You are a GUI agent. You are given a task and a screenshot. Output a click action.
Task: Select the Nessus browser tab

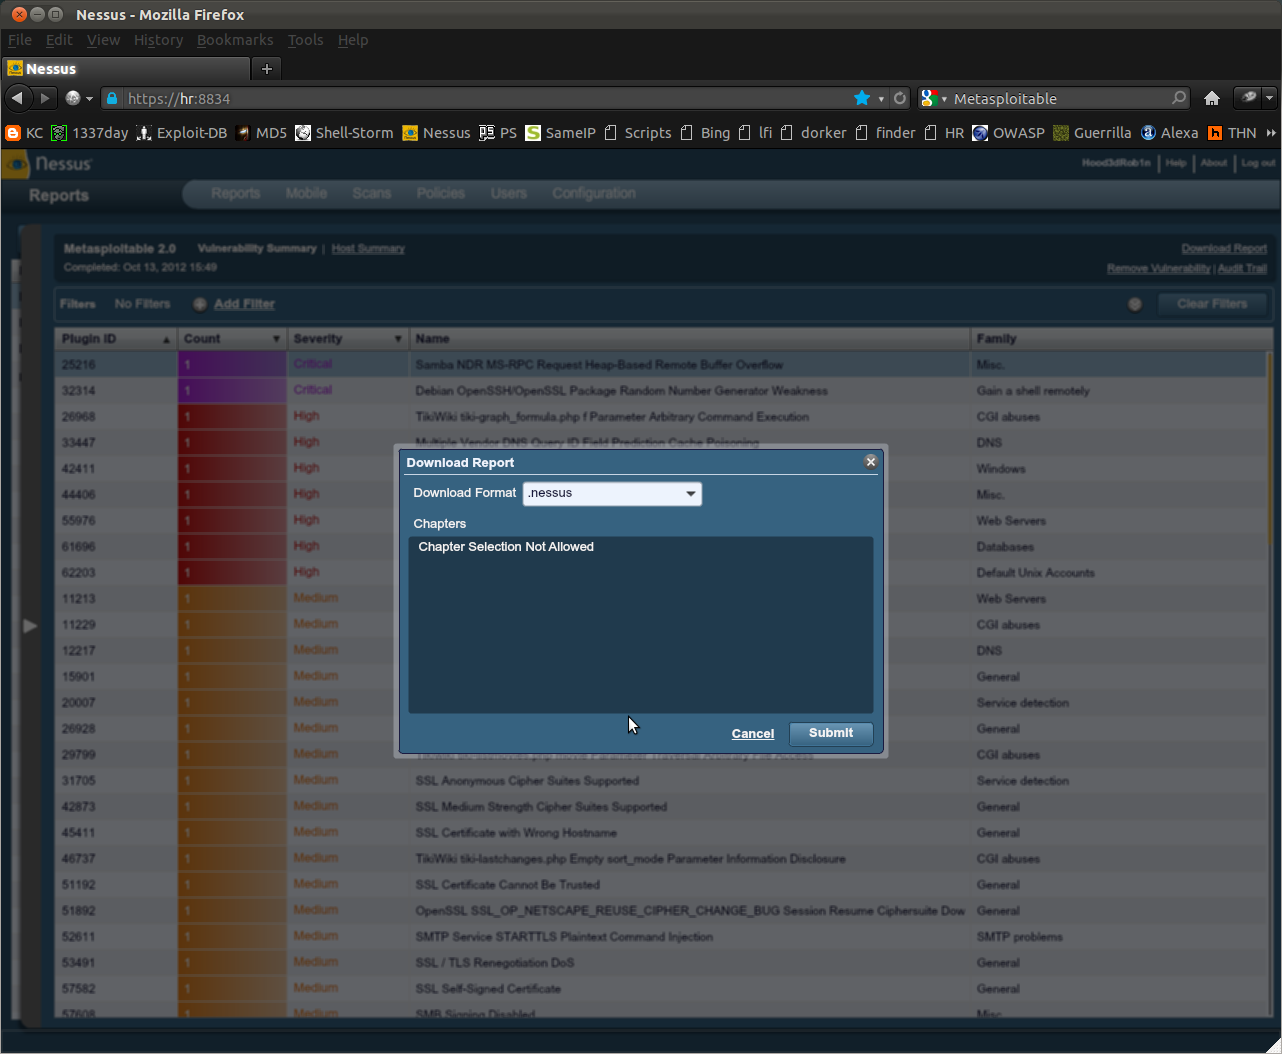[x=126, y=69]
